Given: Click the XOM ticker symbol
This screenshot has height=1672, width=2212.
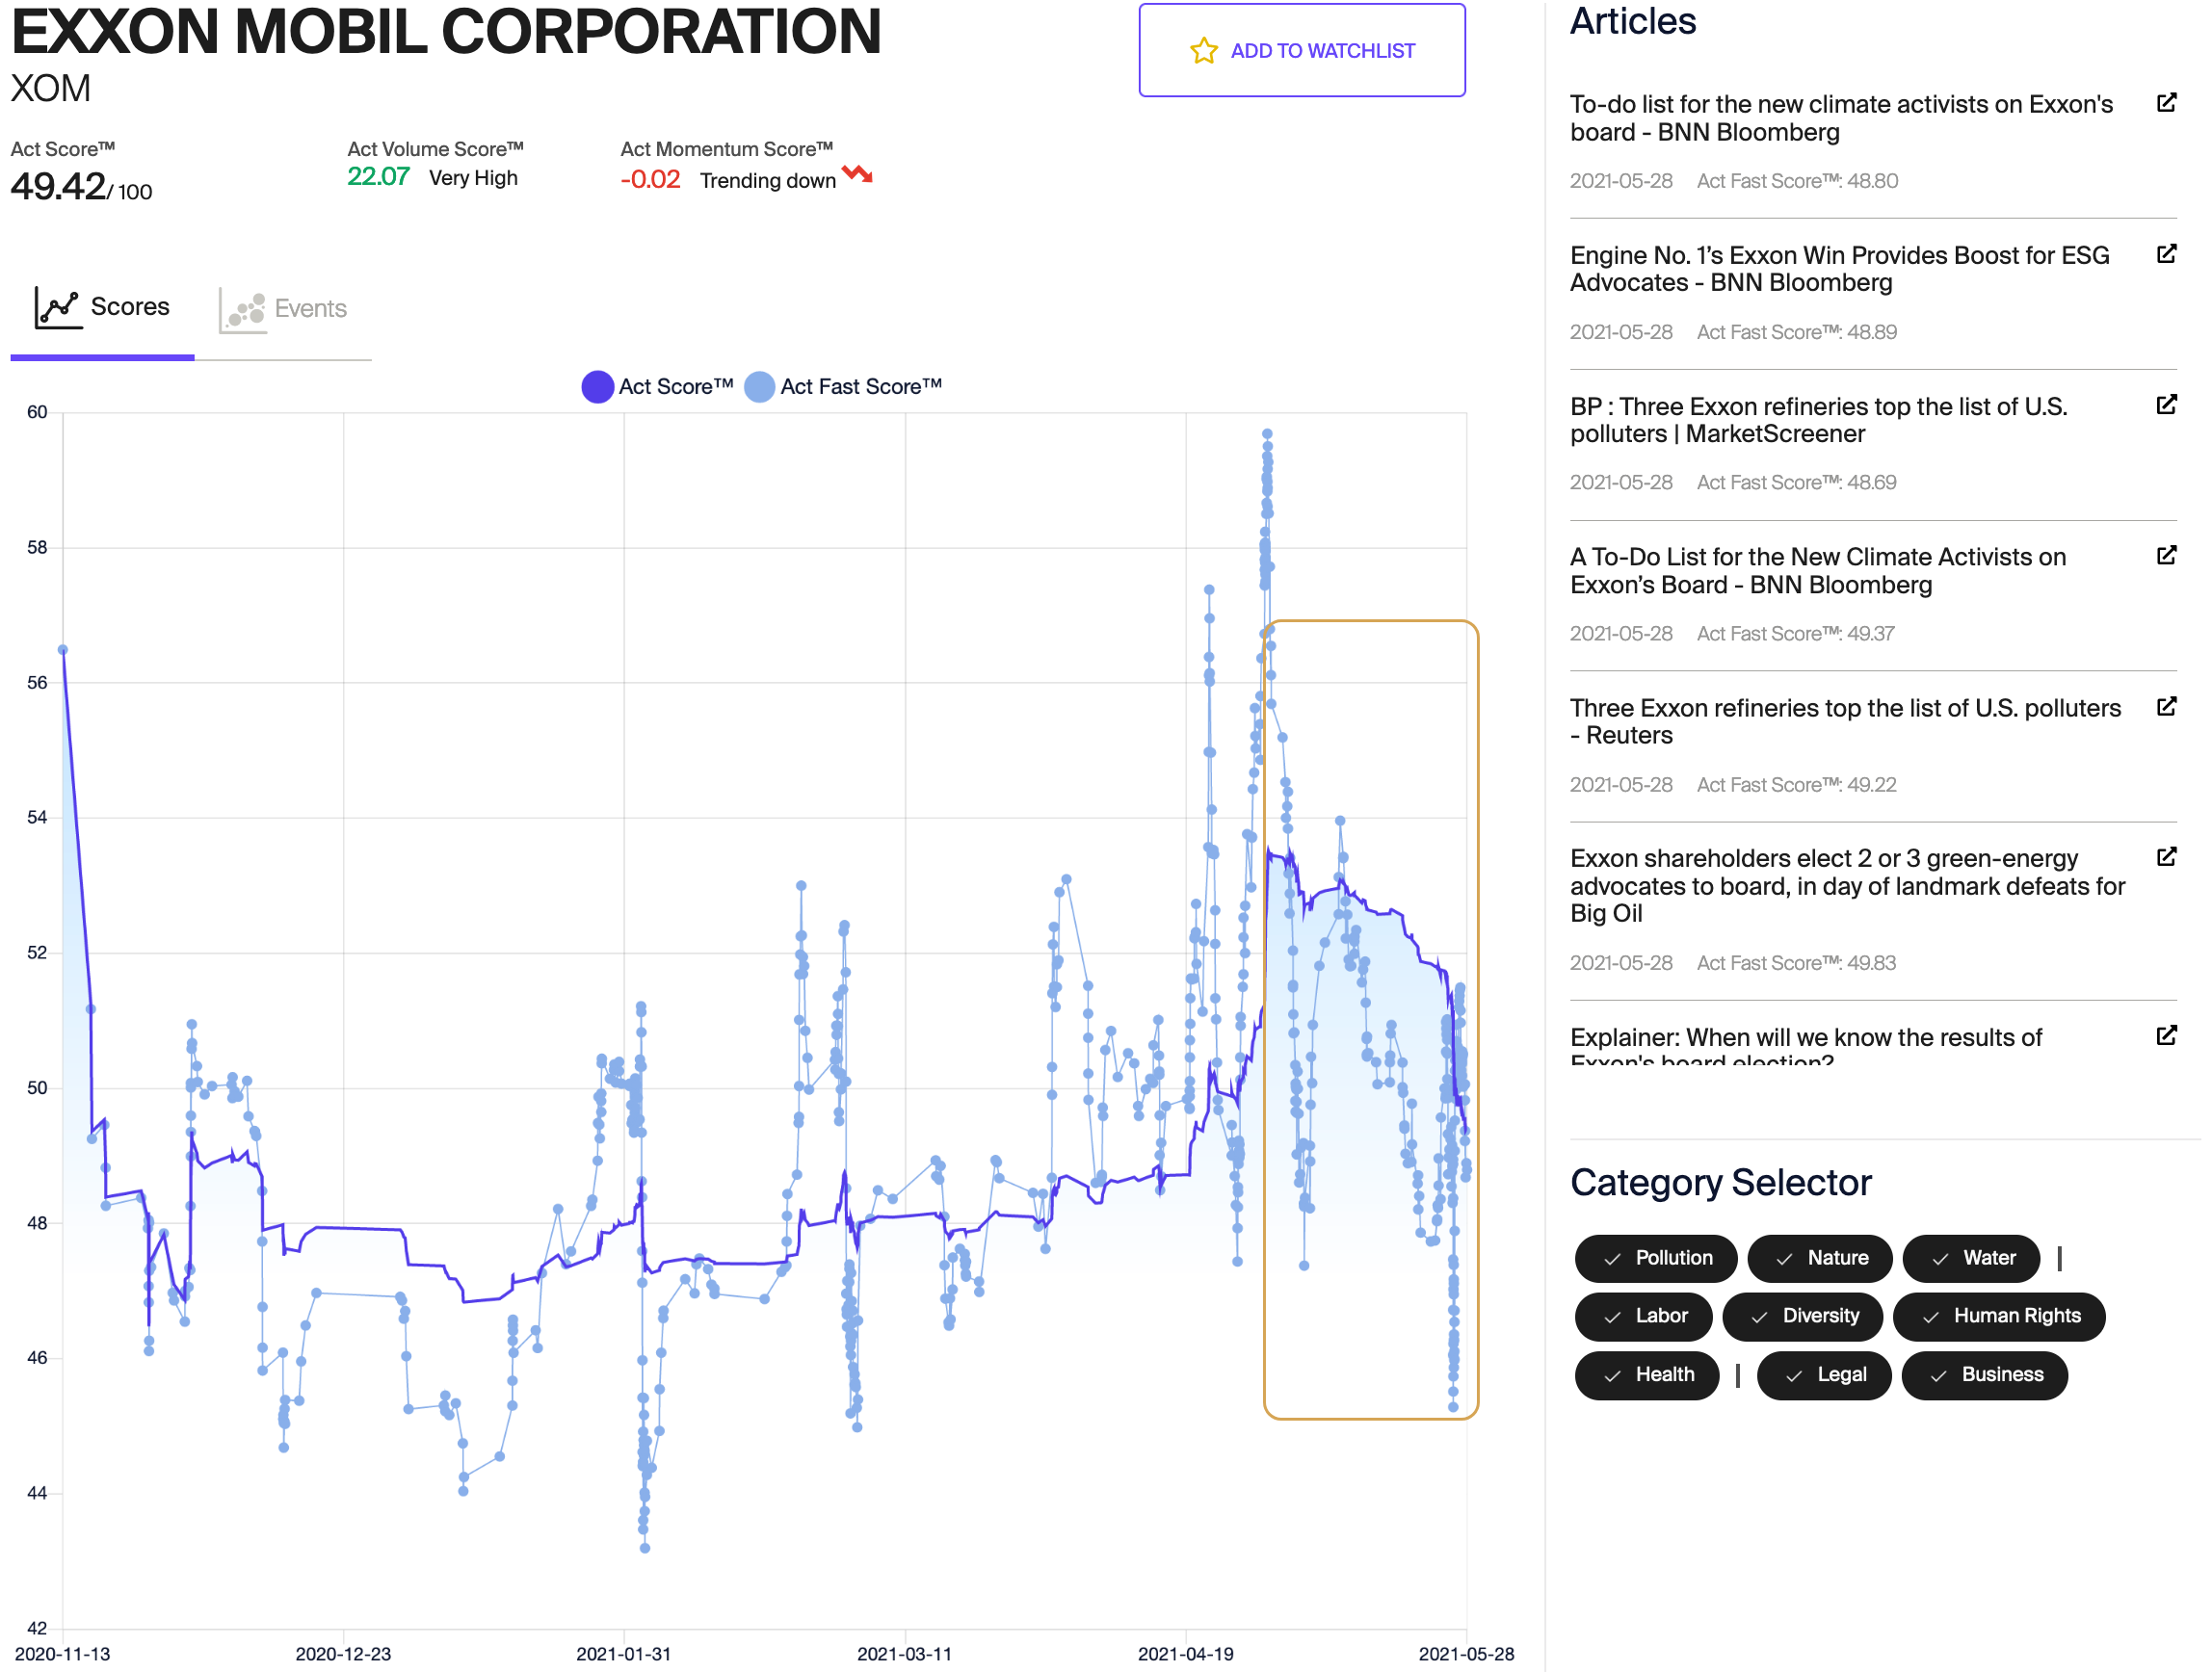Looking at the screenshot, I should pos(51,89).
